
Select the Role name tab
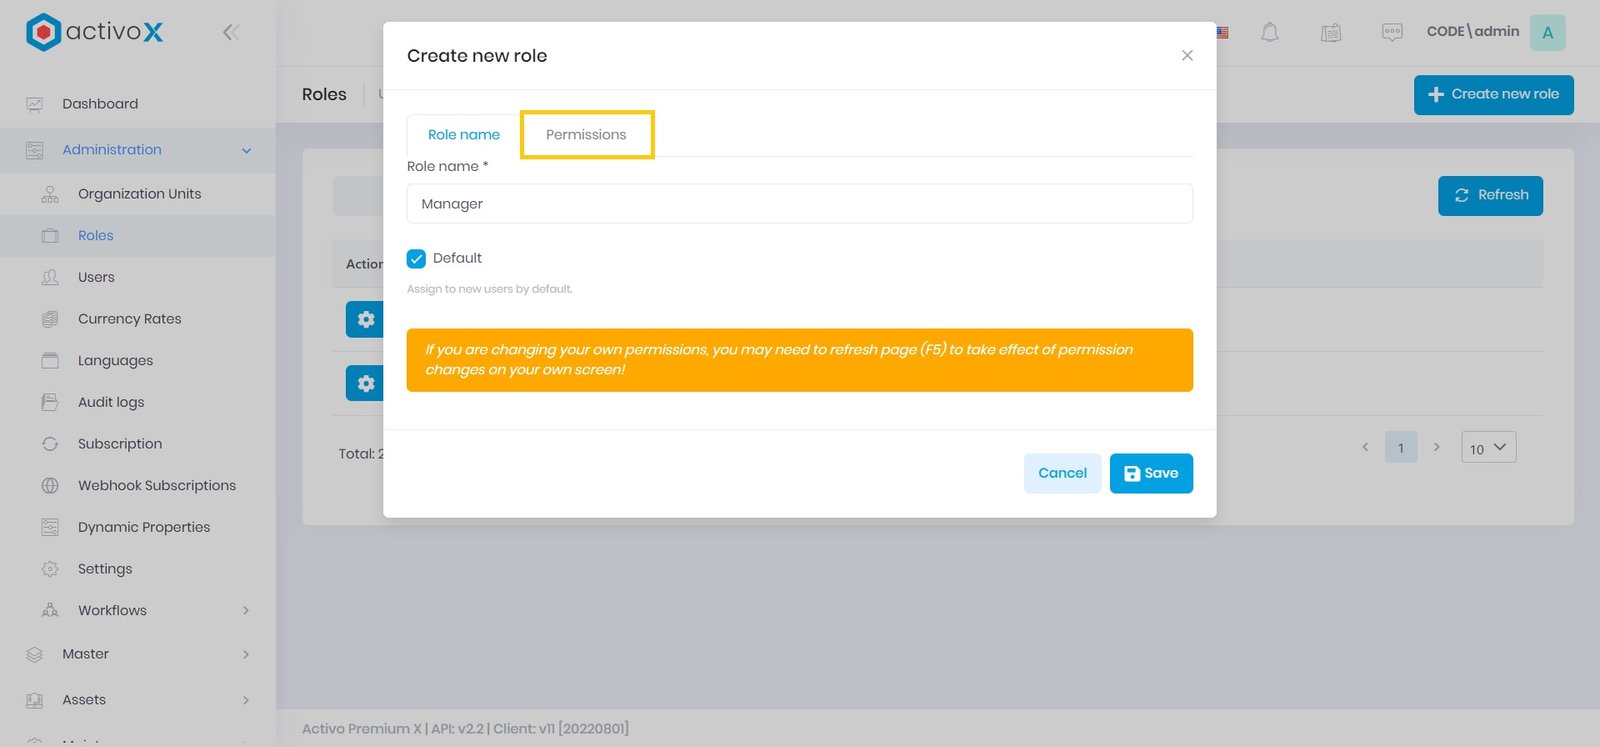point(463,135)
